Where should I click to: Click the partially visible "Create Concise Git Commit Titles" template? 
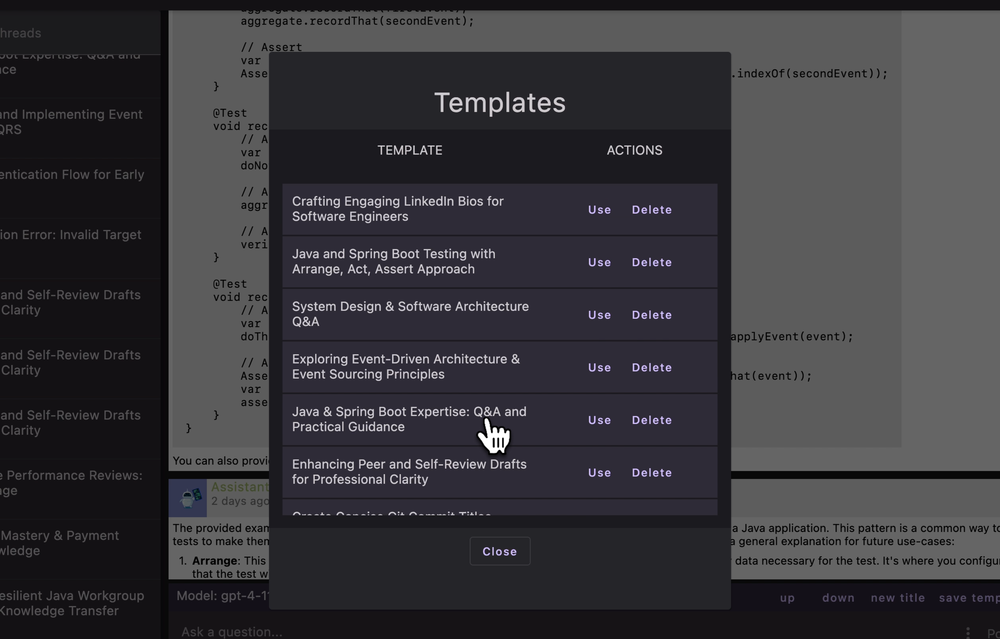400,515
